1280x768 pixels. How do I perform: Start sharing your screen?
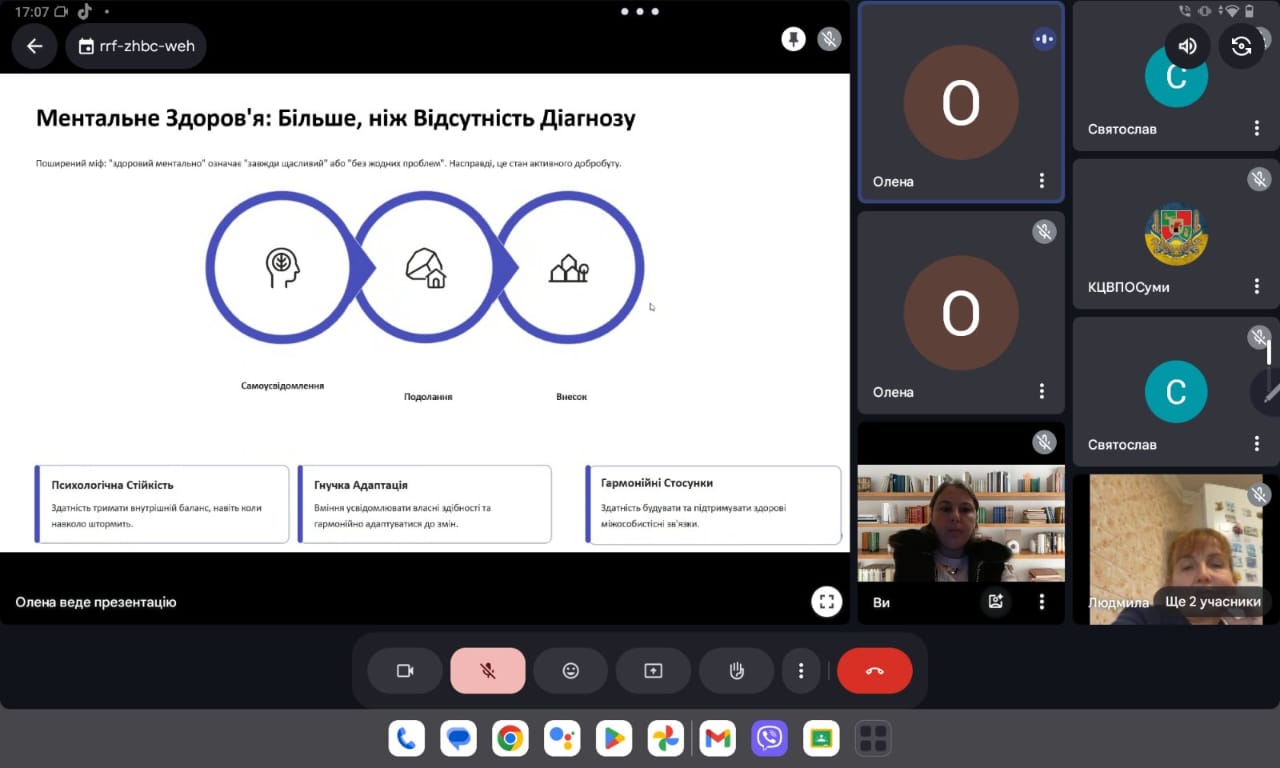tap(653, 671)
